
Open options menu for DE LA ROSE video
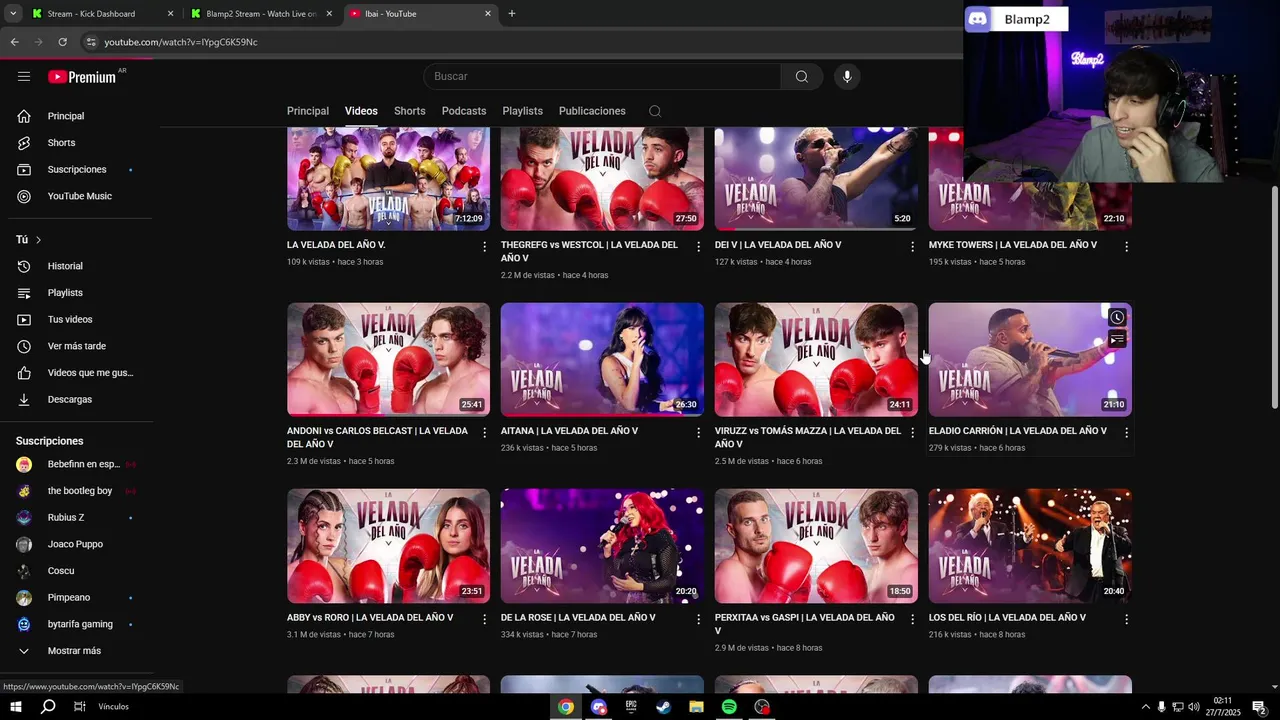699,619
